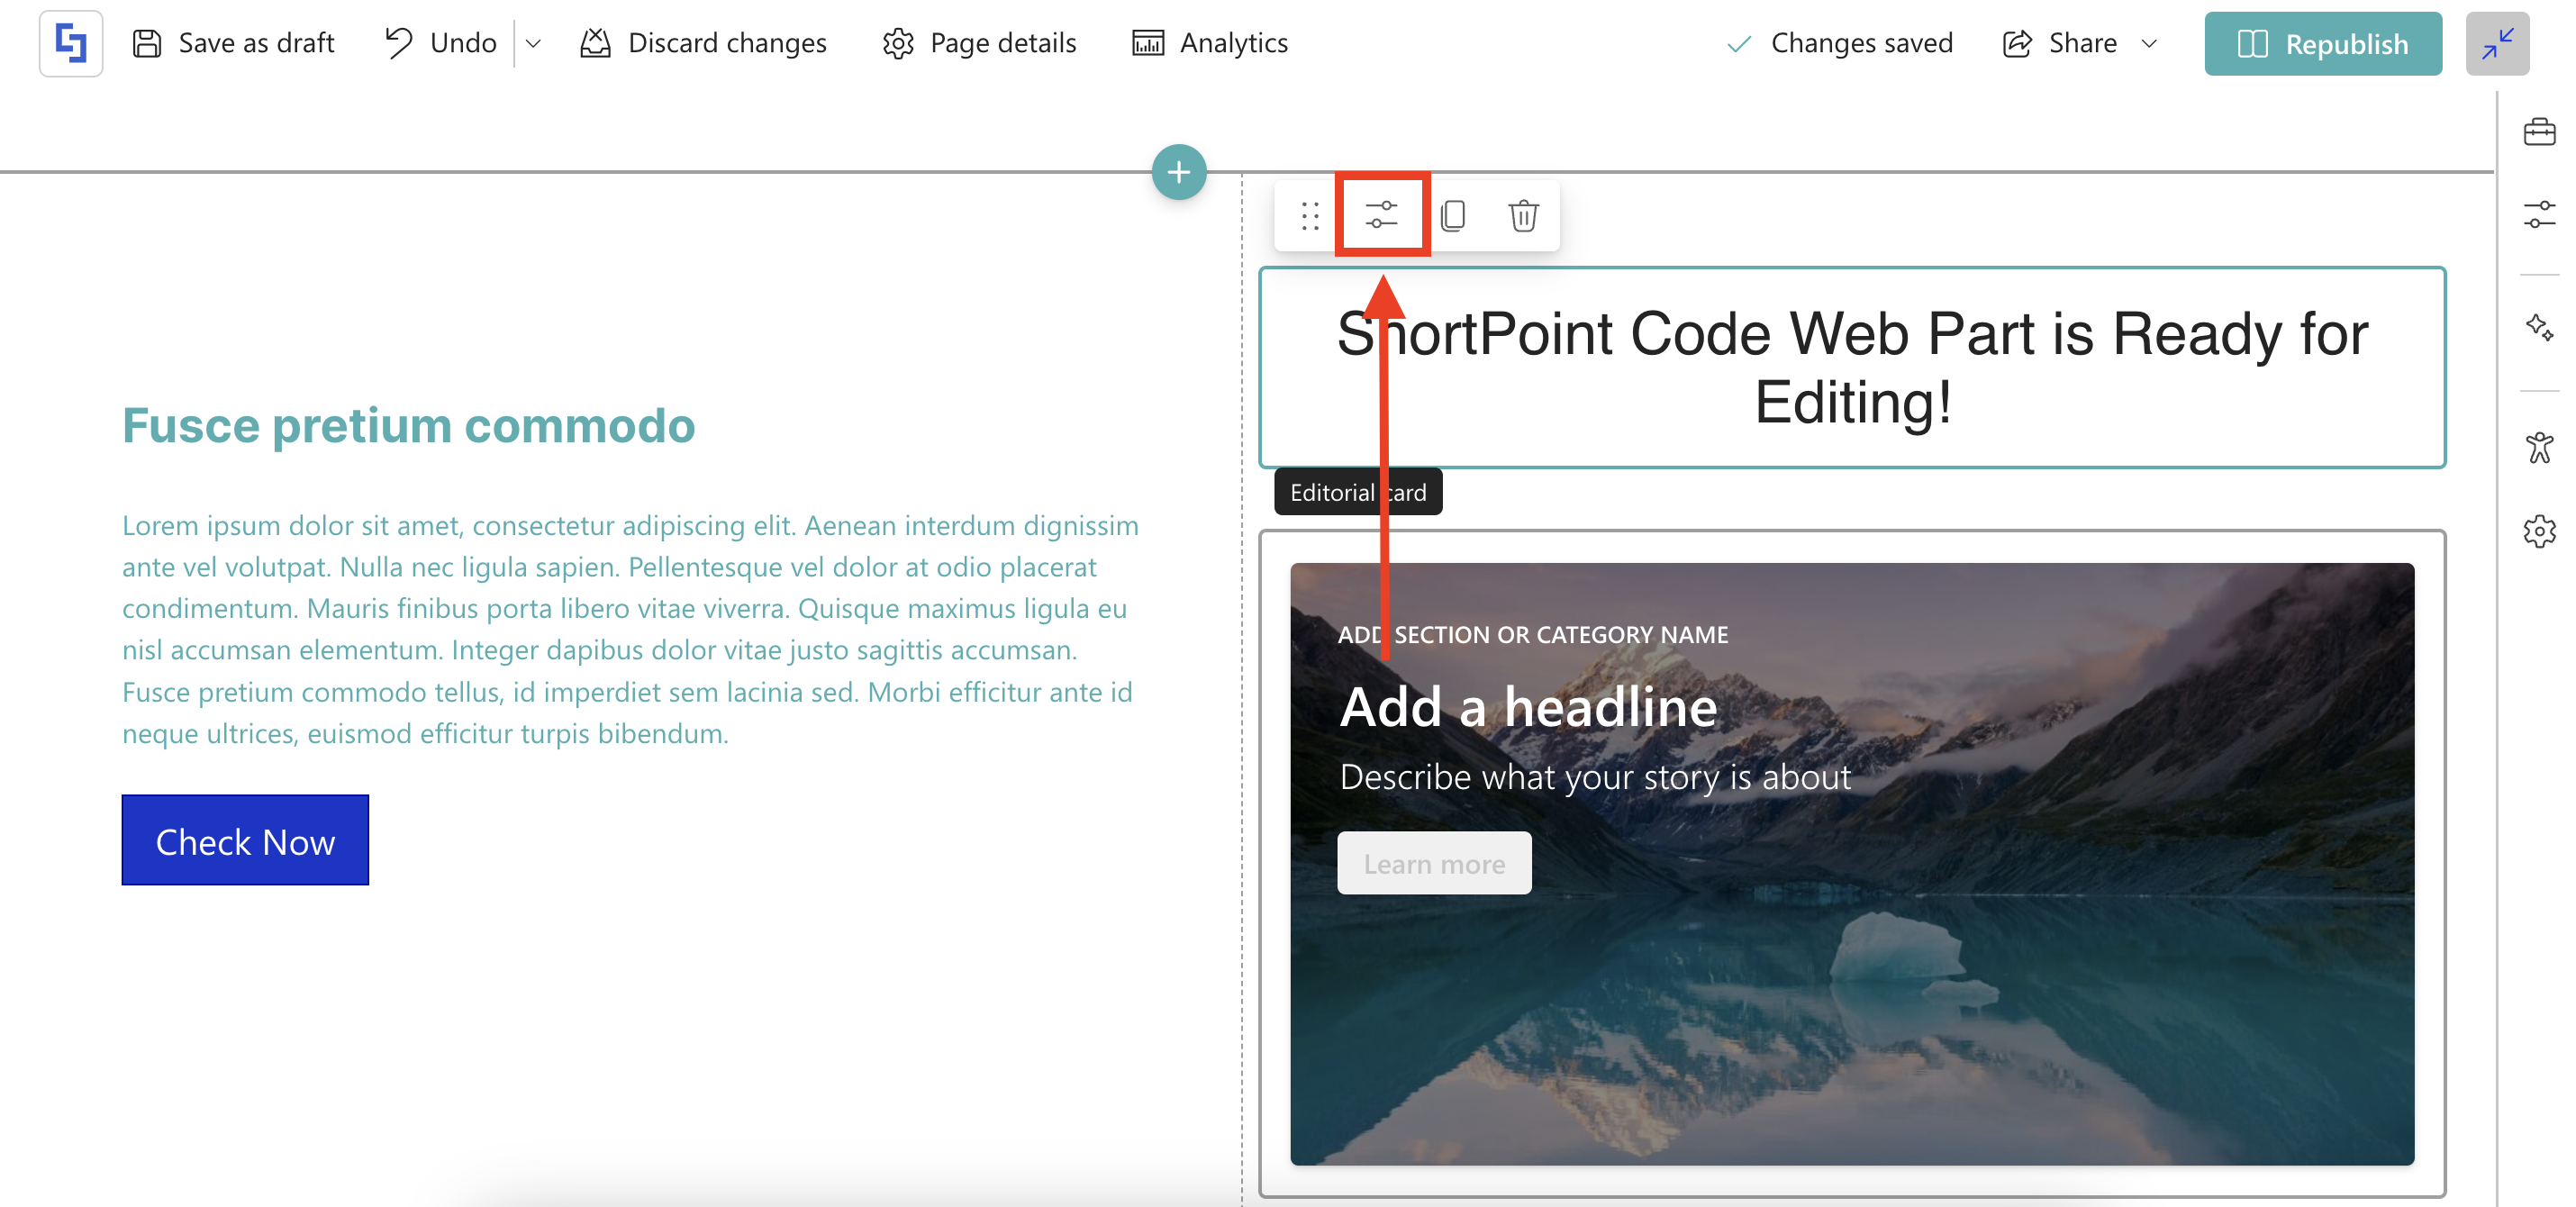
Task: Collapse editor with the minimize arrows button
Action: pos(2496,43)
